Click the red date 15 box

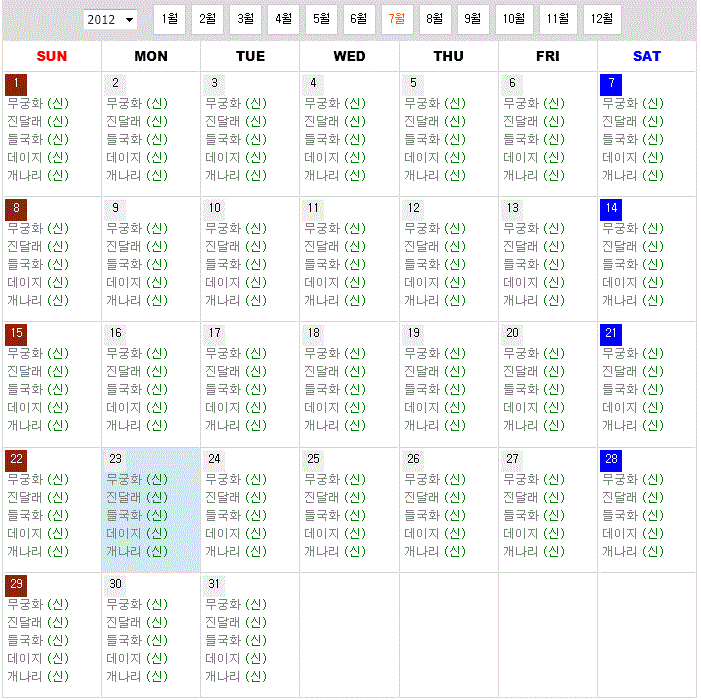16,334
